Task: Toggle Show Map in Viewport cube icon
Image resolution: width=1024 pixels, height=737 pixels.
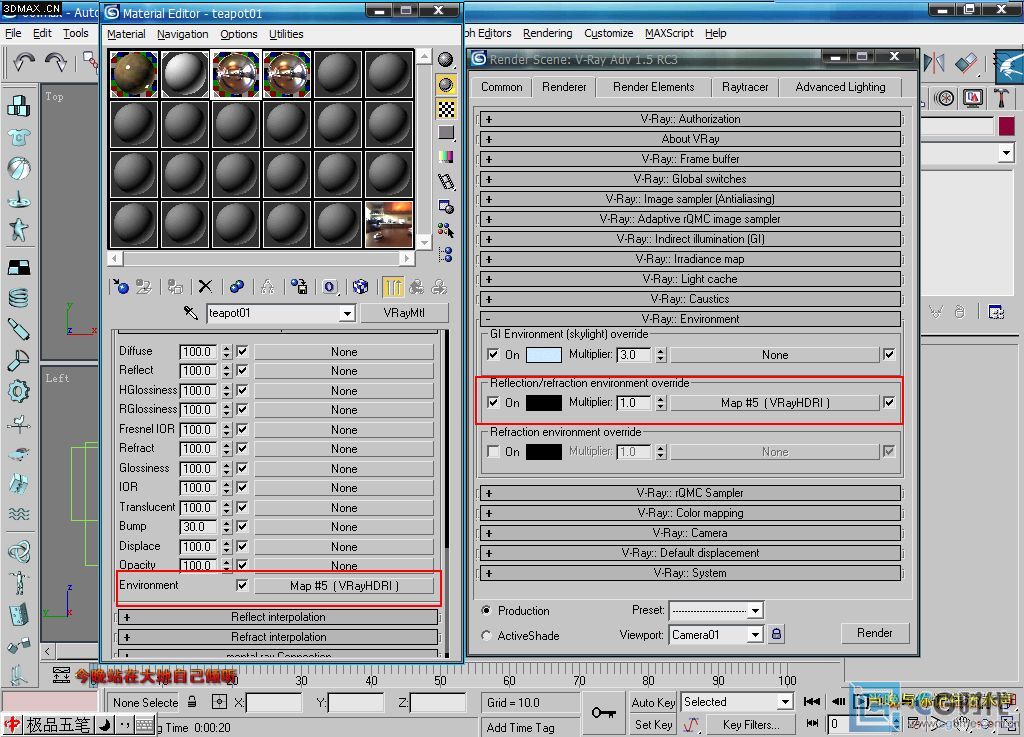Action: click(x=360, y=287)
